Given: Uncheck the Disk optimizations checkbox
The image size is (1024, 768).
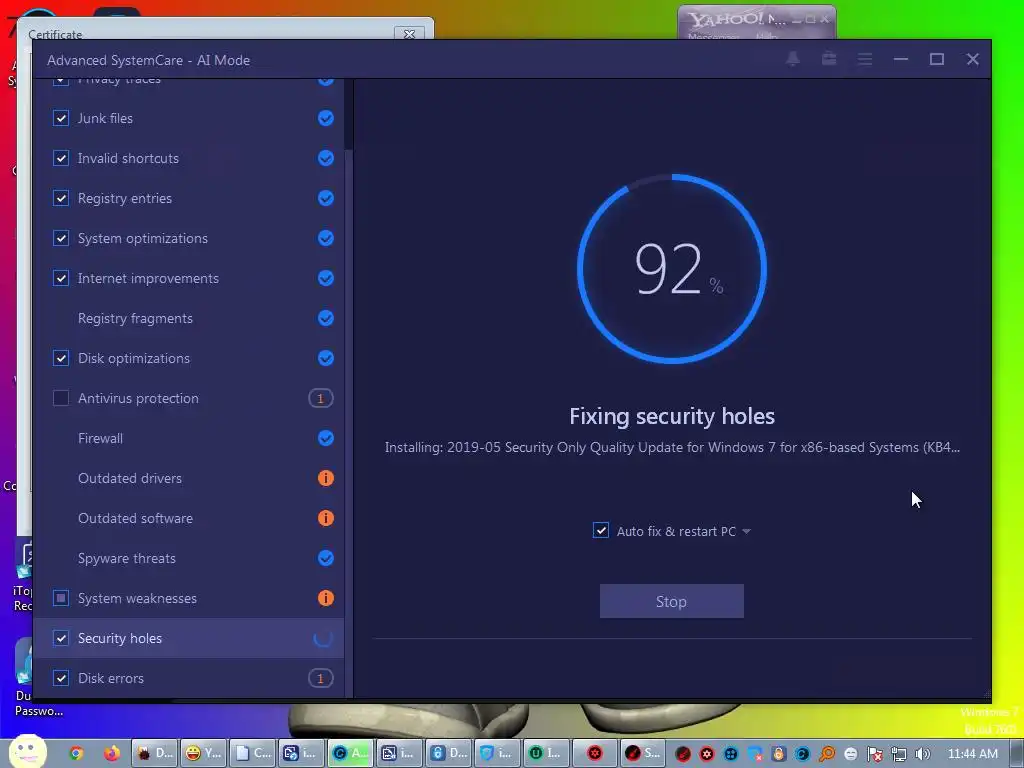Looking at the screenshot, I should coord(61,358).
